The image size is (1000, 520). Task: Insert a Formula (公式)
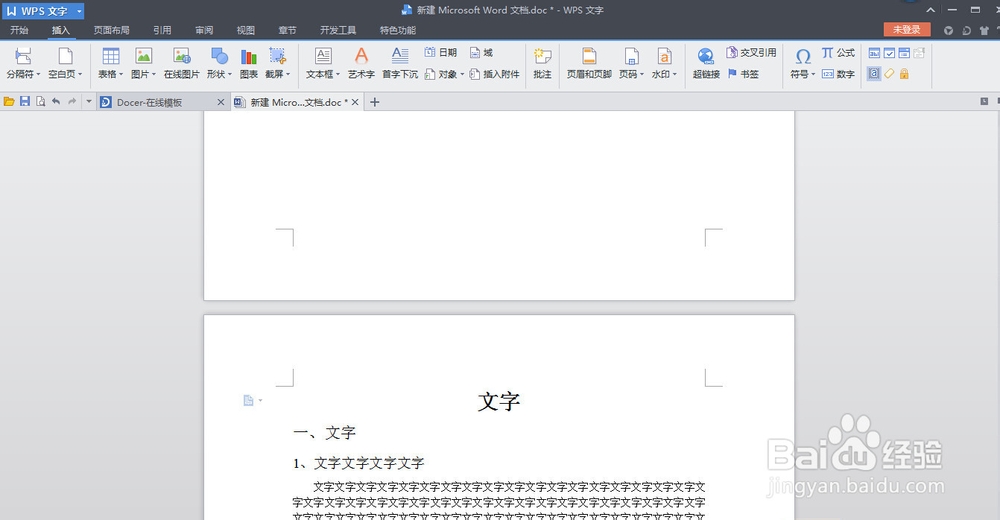[x=838, y=52]
